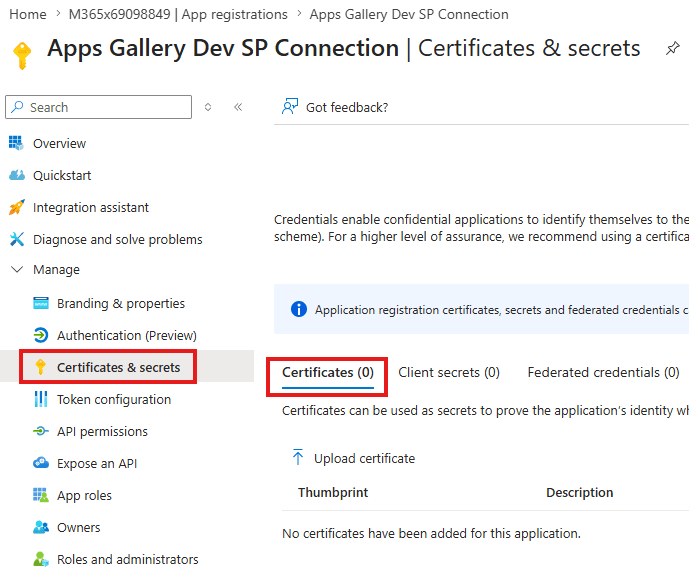Screen dimensions: 689x573
Task: Click the Certificates & secrets key icon
Action: 40,367
